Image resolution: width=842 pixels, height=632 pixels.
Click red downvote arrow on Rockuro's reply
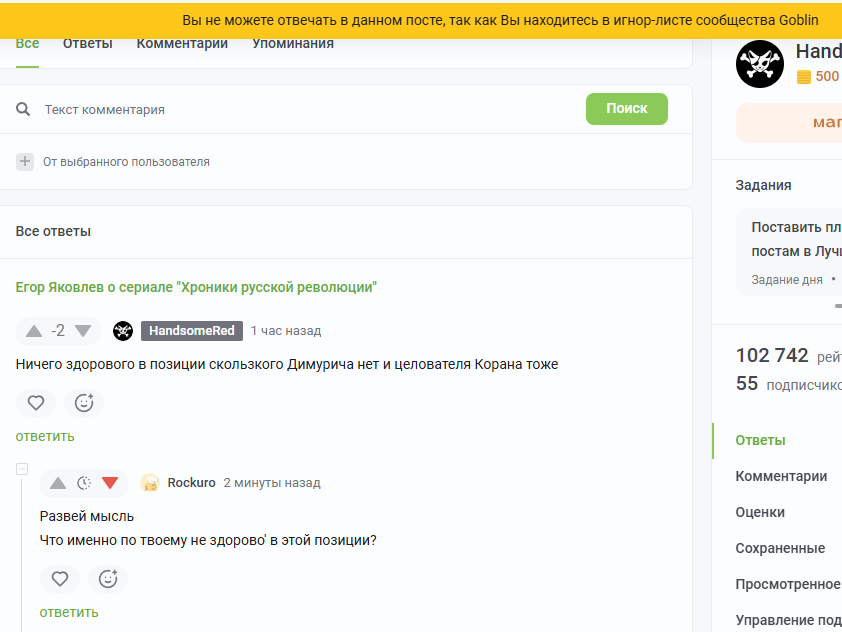point(110,483)
